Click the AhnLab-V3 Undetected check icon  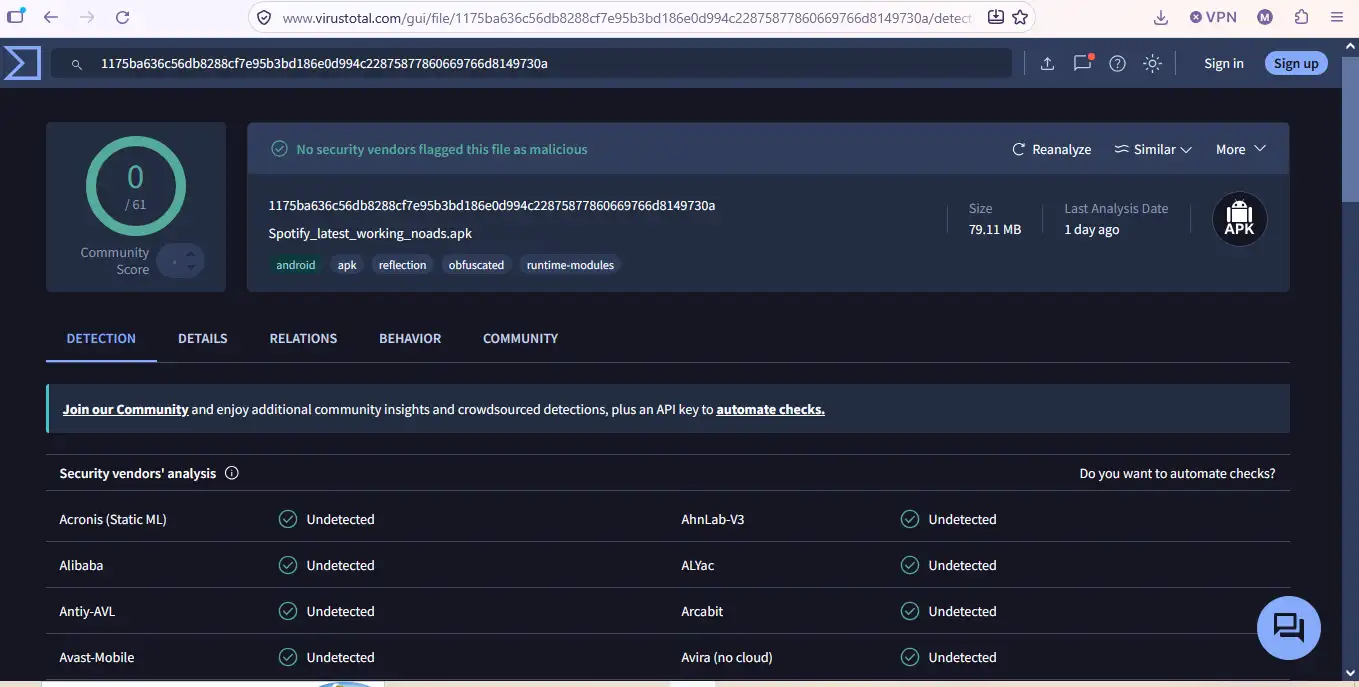(x=910, y=519)
